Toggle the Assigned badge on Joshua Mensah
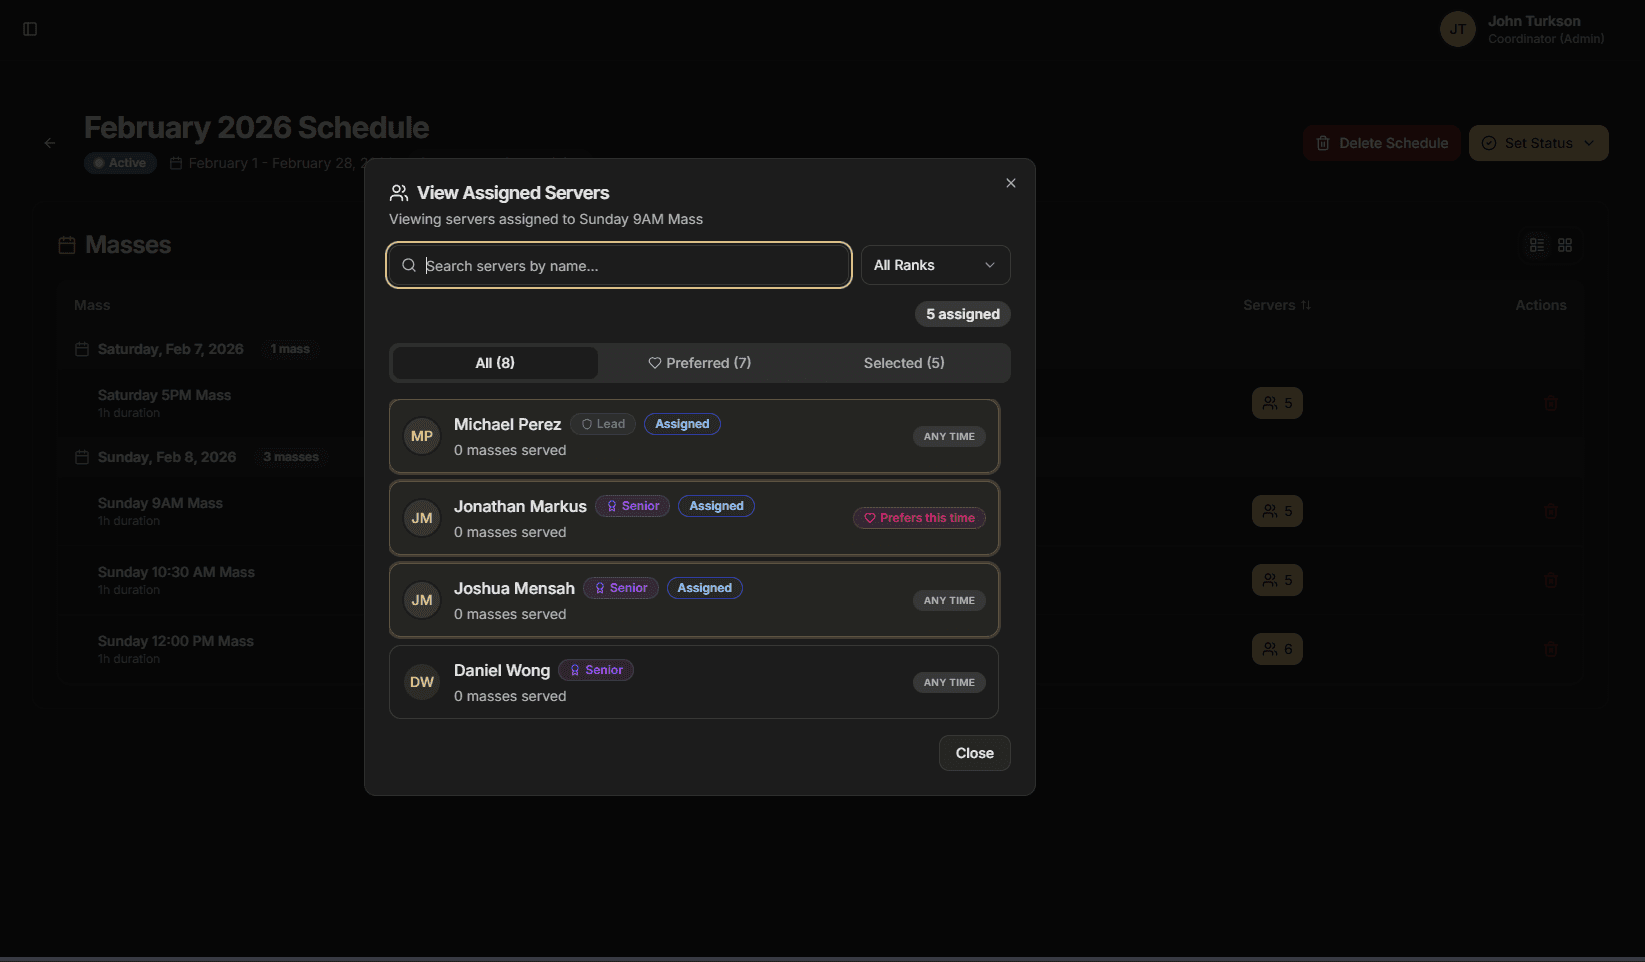 click(x=704, y=587)
